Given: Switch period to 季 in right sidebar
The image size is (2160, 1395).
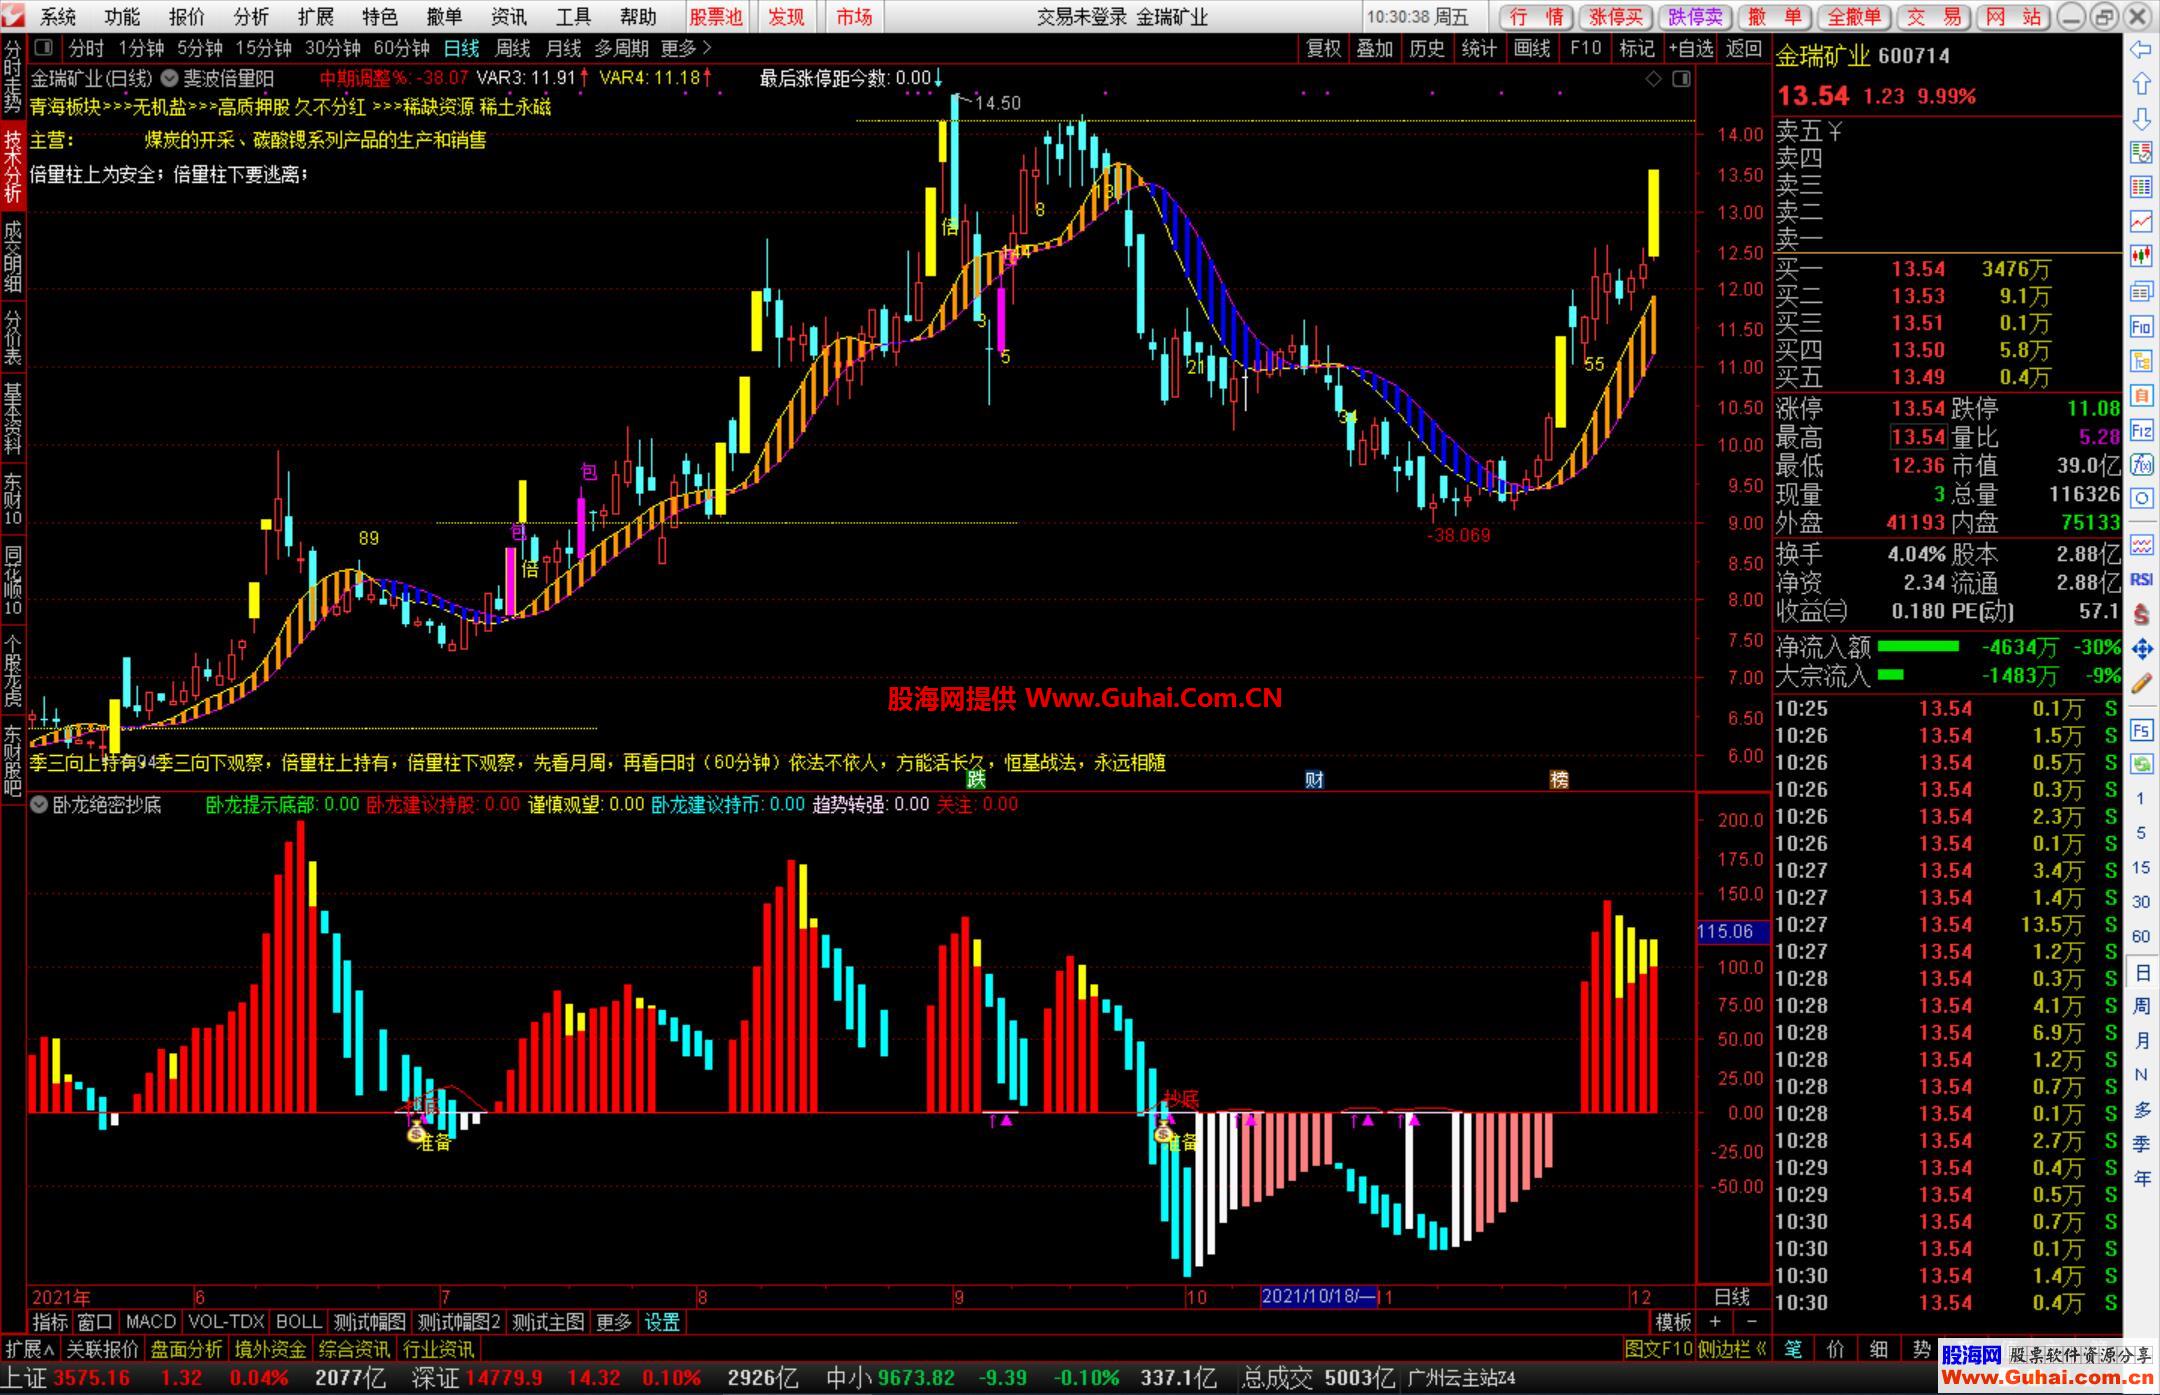Looking at the screenshot, I should pos(2141,1144).
